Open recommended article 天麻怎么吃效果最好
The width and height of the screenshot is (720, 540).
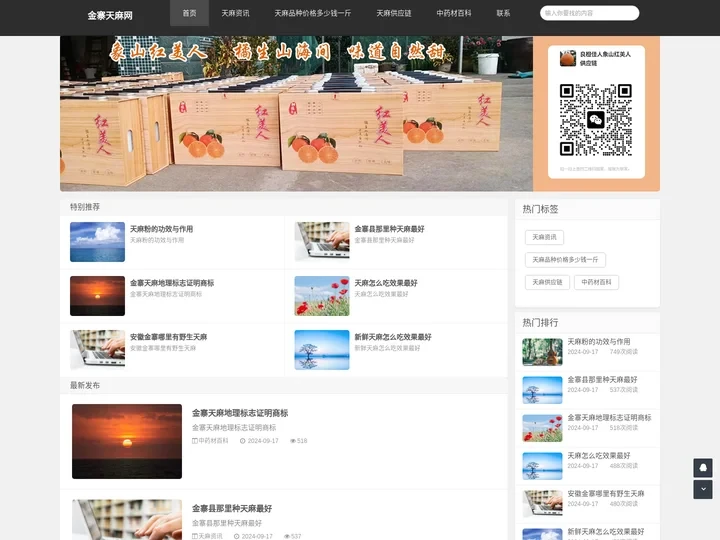tap(386, 283)
